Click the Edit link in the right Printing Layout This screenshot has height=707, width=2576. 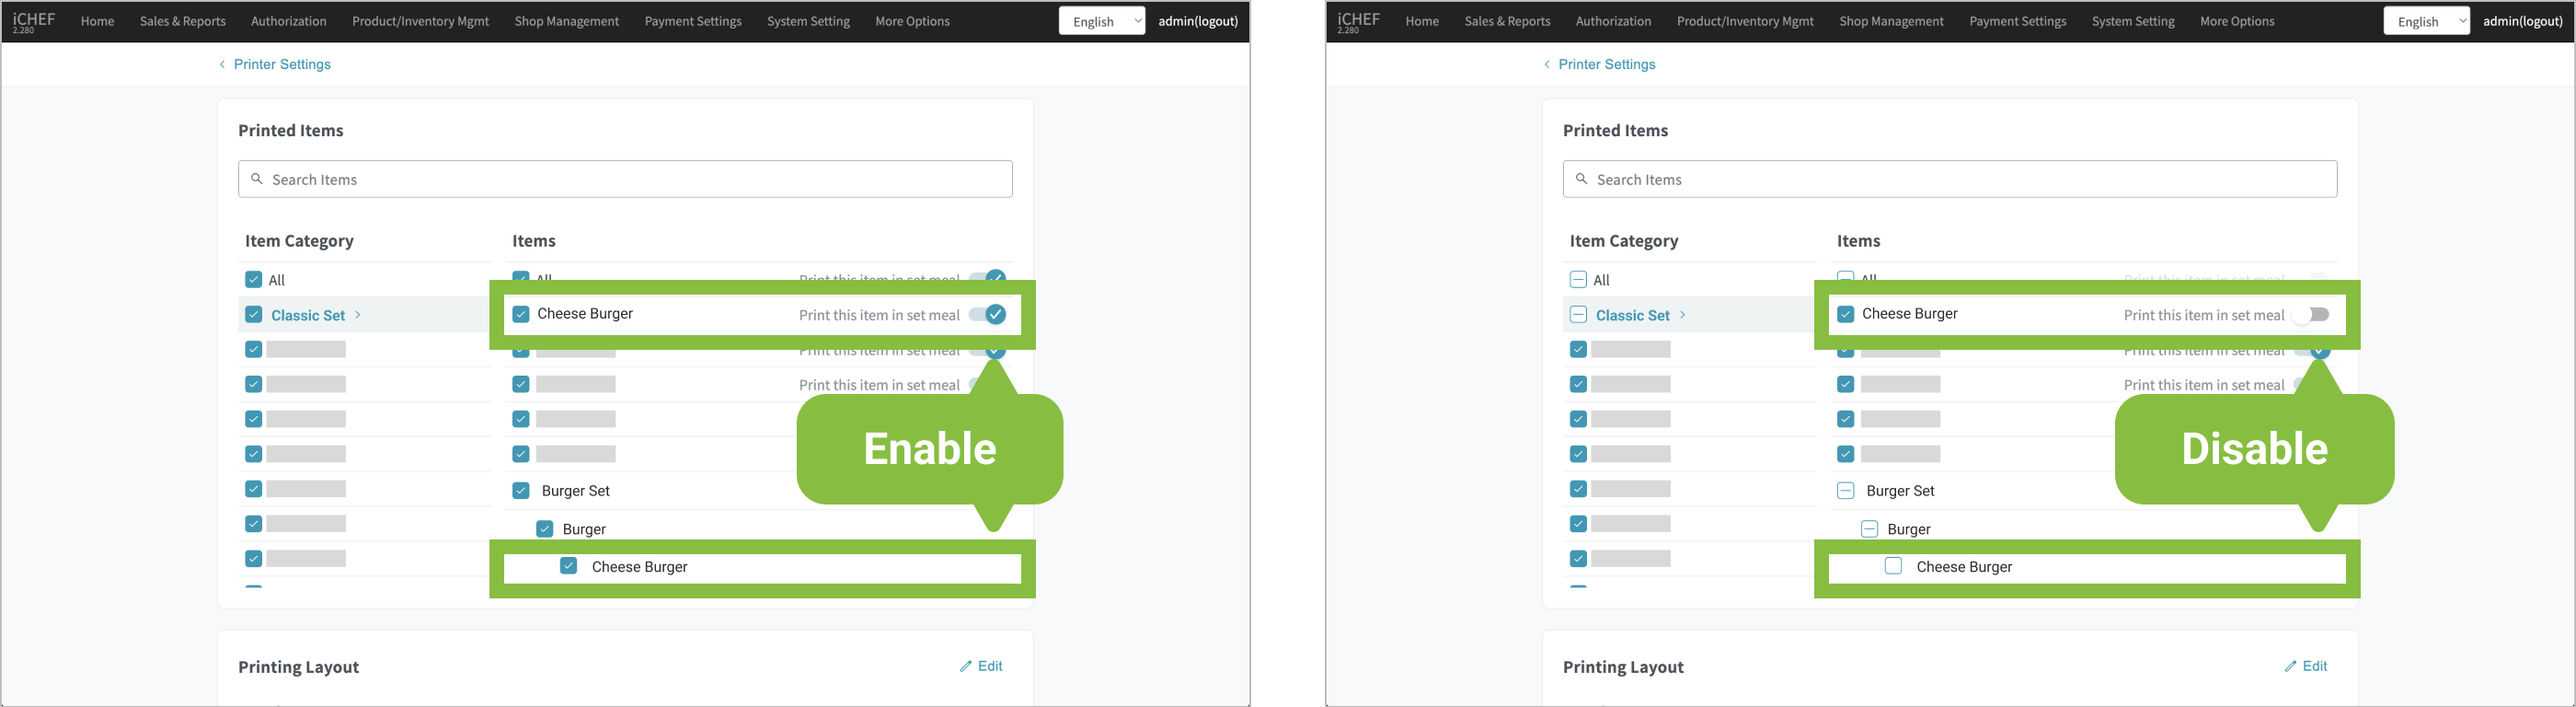(2315, 666)
